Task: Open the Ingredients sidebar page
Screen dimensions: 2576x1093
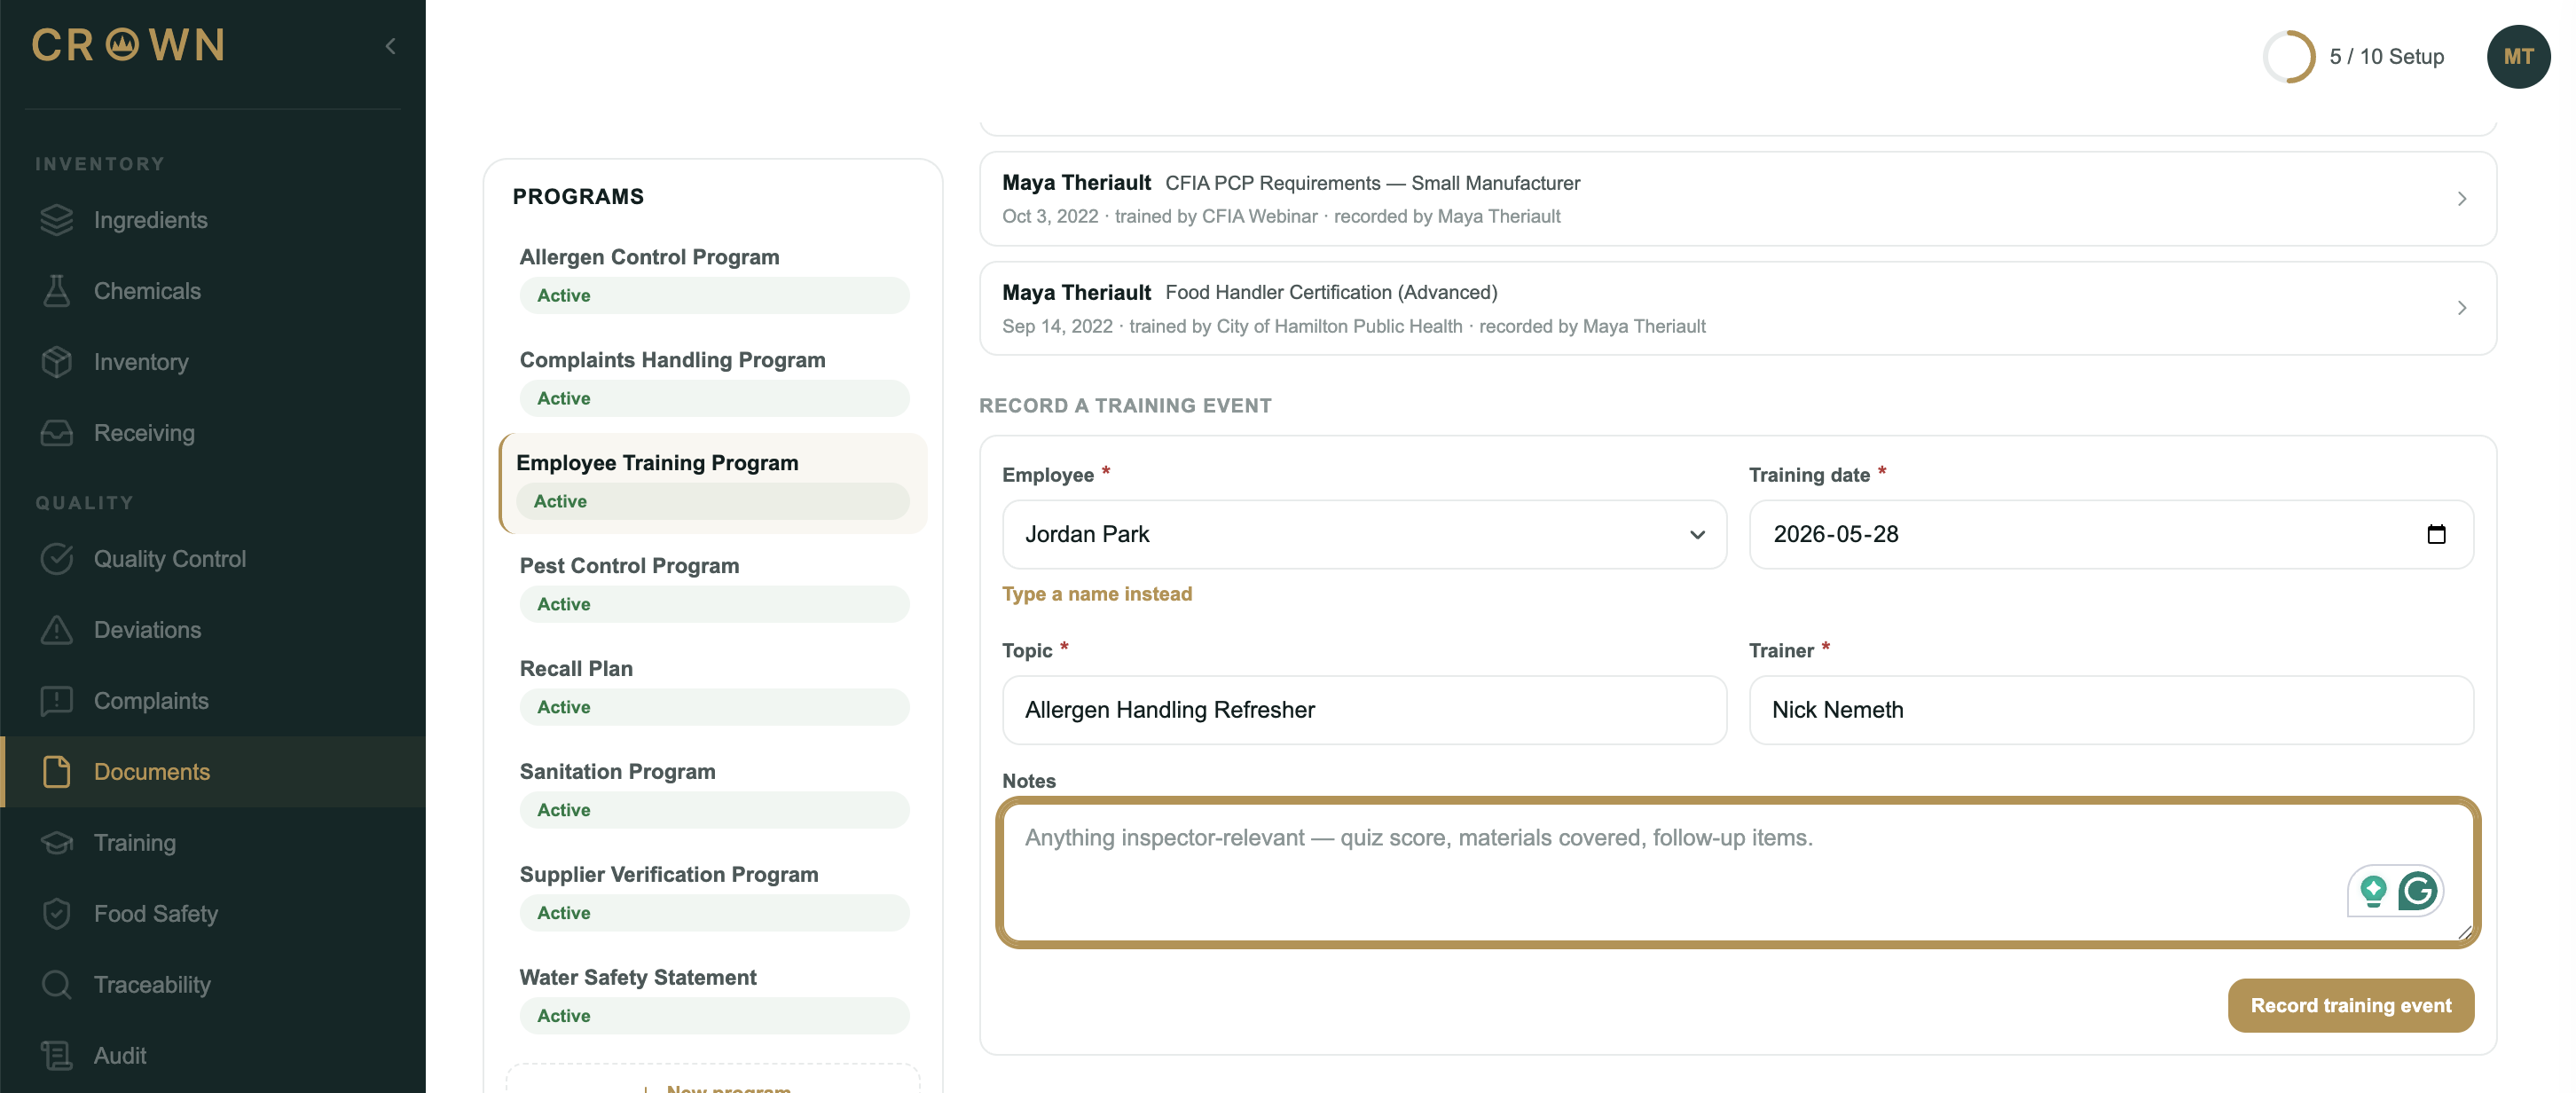Action: pos(213,220)
